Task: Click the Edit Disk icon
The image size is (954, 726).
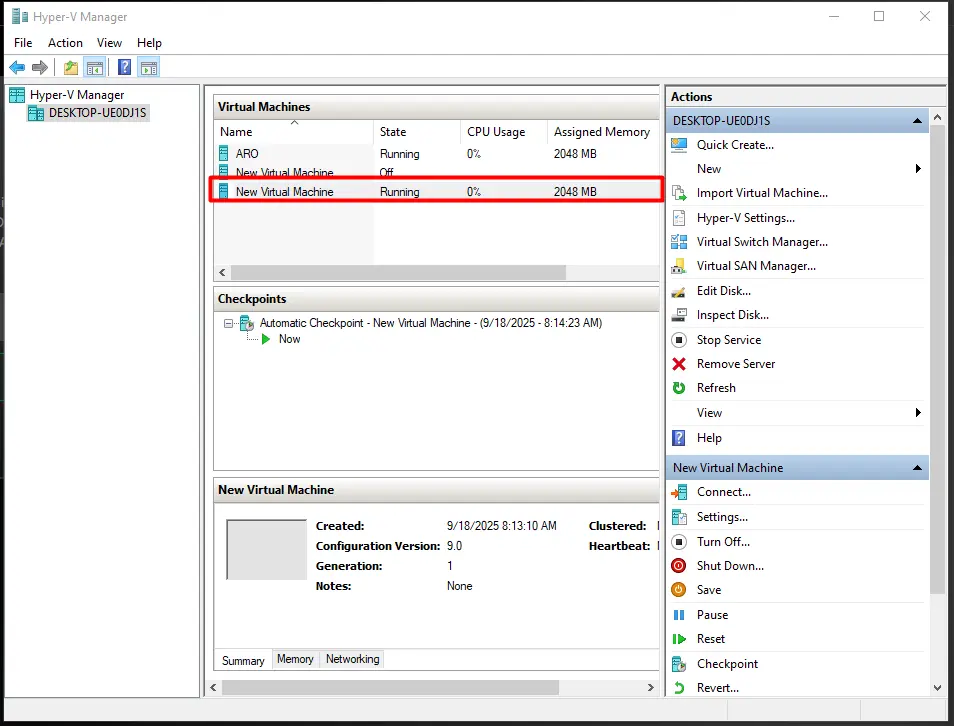Action: click(679, 291)
